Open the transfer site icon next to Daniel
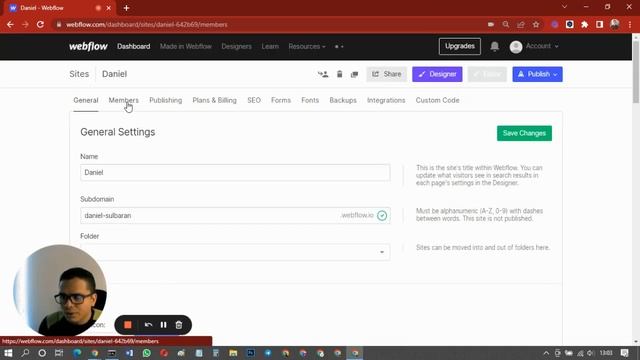The height and width of the screenshot is (360, 640). tap(323, 74)
